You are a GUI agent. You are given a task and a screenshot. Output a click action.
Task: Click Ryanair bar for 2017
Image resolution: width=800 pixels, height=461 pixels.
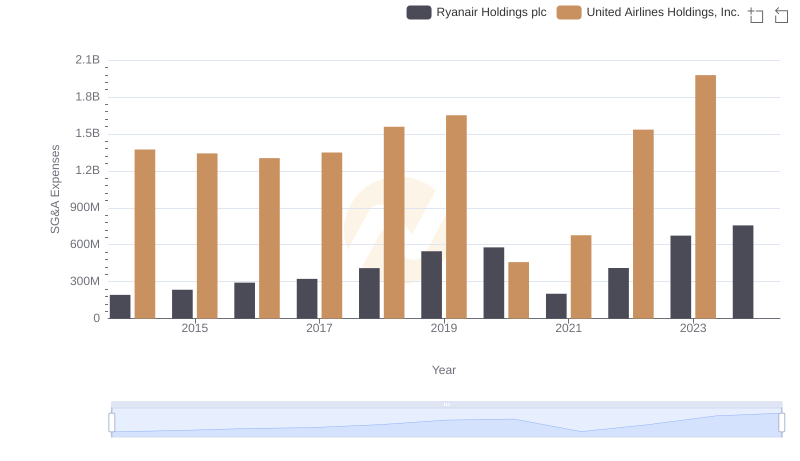(307, 298)
